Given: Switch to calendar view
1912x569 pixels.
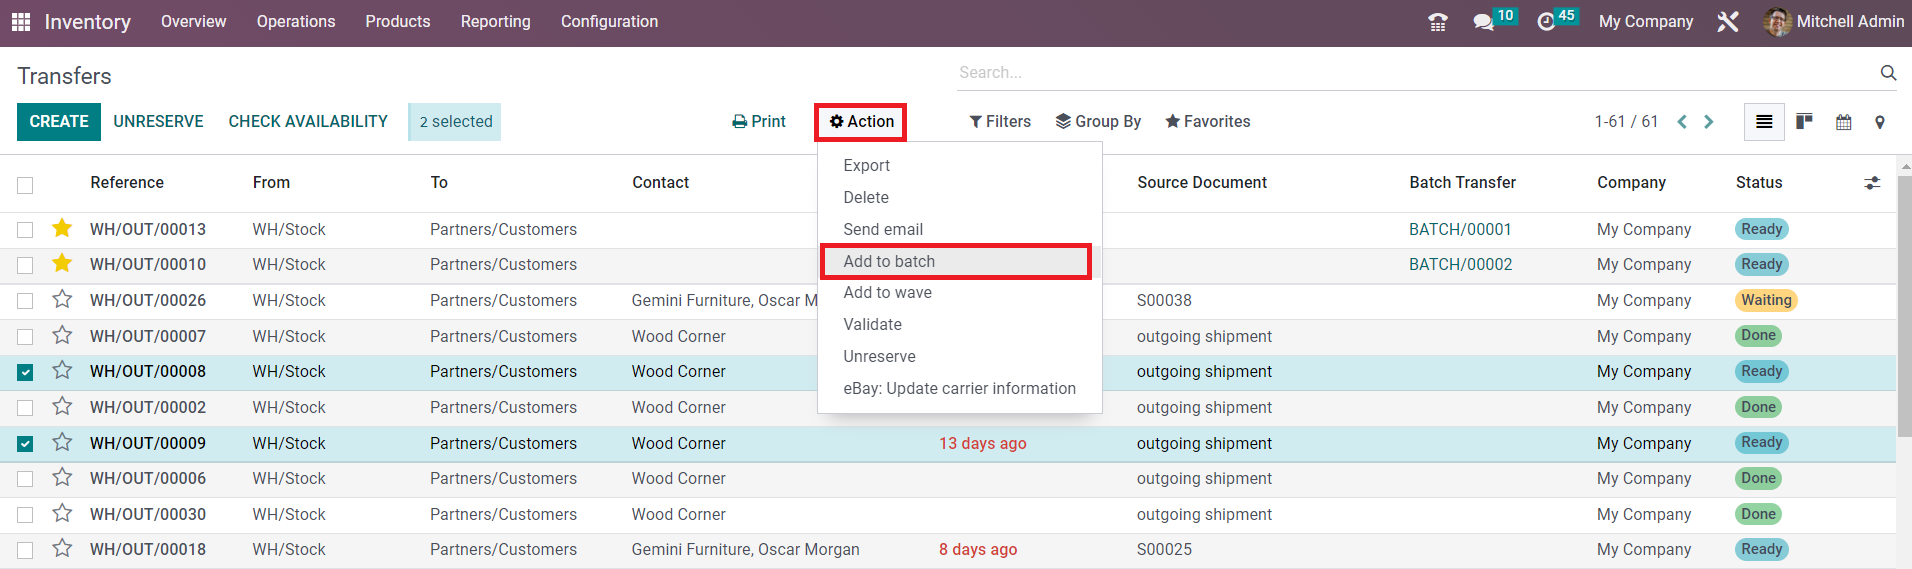Looking at the screenshot, I should [x=1843, y=122].
